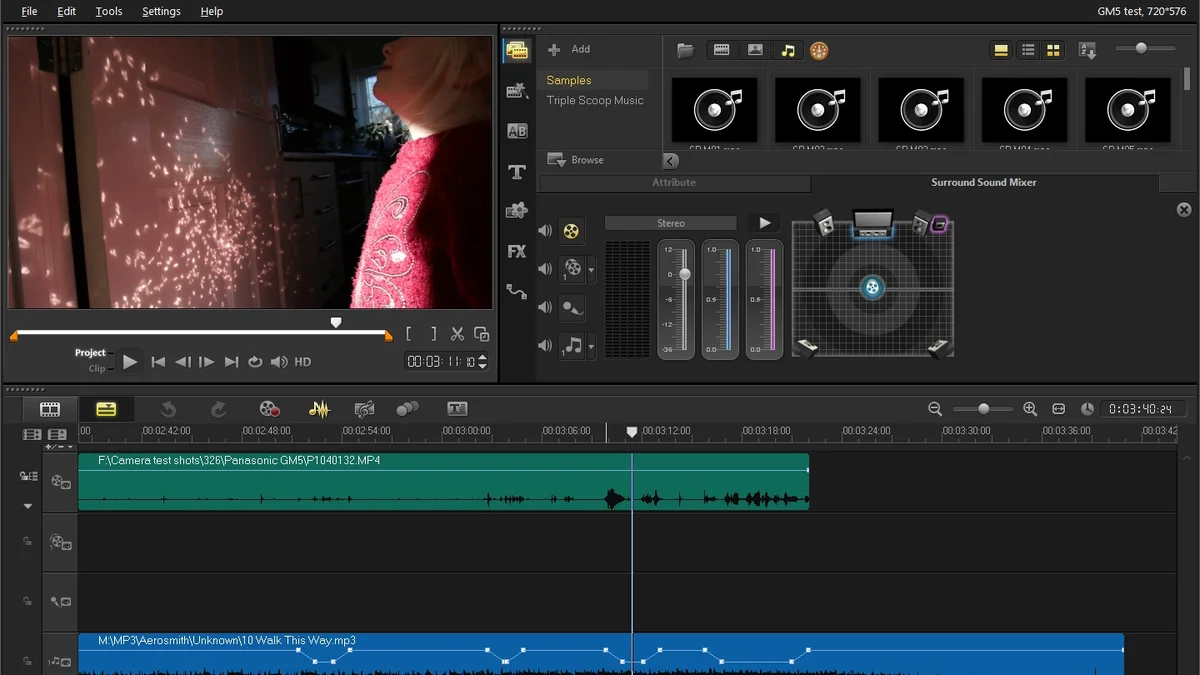Zoom out the timeline with magnifier minus
Image resolution: width=1200 pixels, height=675 pixels.
tap(935, 409)
